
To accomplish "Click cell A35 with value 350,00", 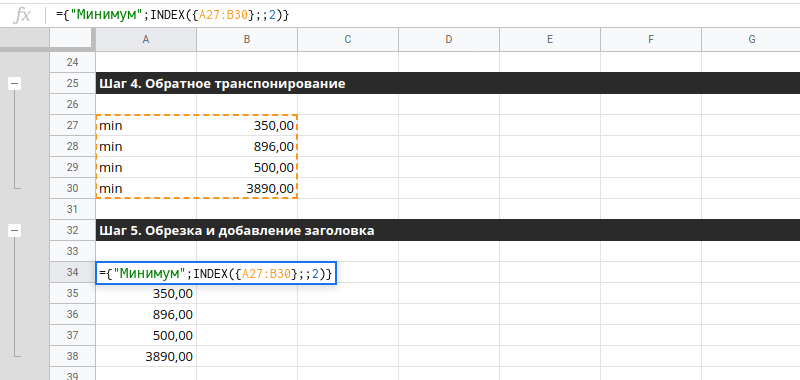I will coord(146,293).
